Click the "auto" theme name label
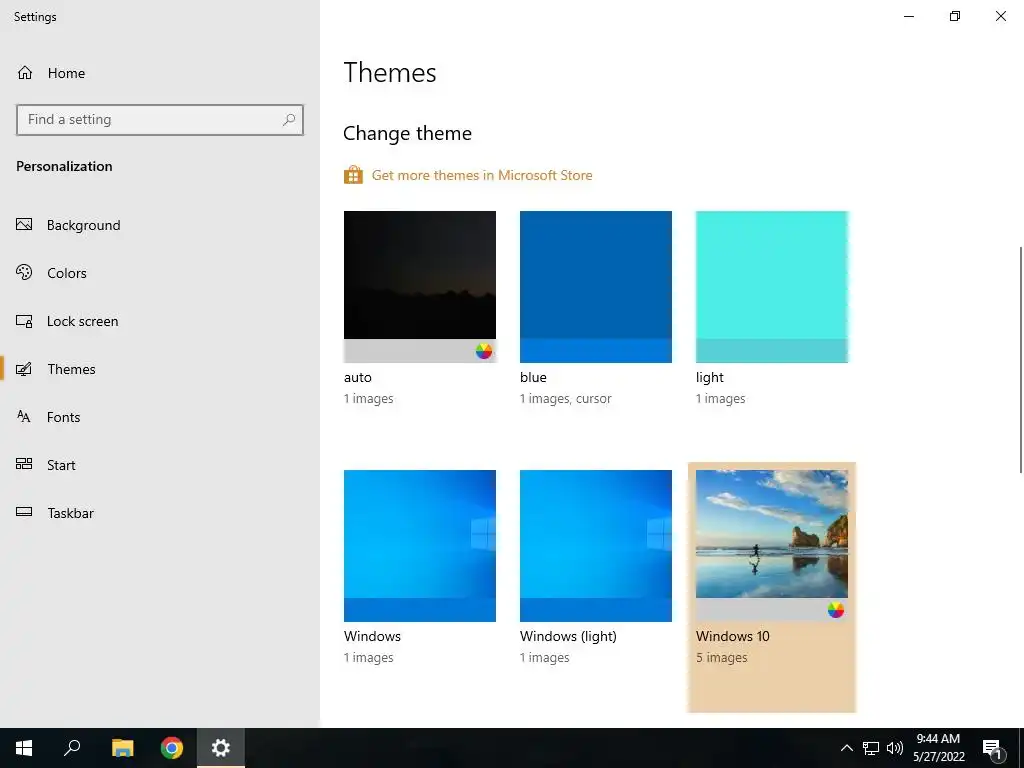The height and width of the screenshot is (768, 1024). (x=357, y=377)
